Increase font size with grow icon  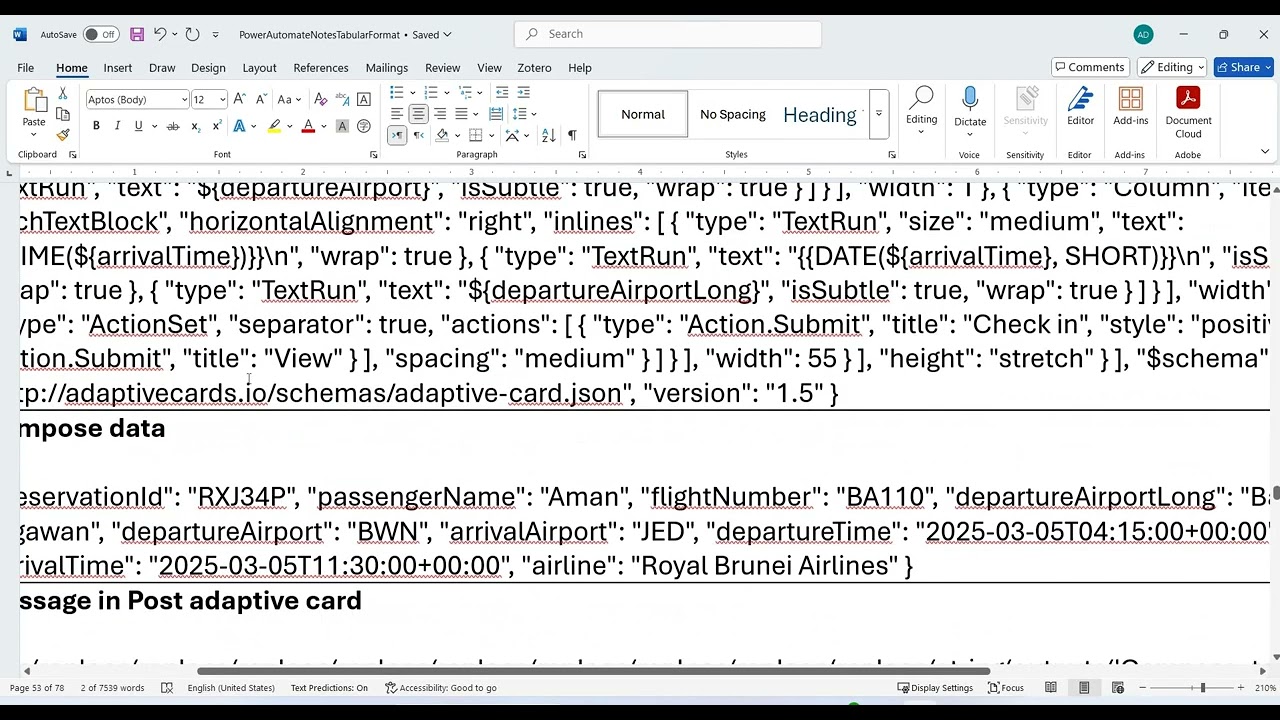tap(239, 99)
